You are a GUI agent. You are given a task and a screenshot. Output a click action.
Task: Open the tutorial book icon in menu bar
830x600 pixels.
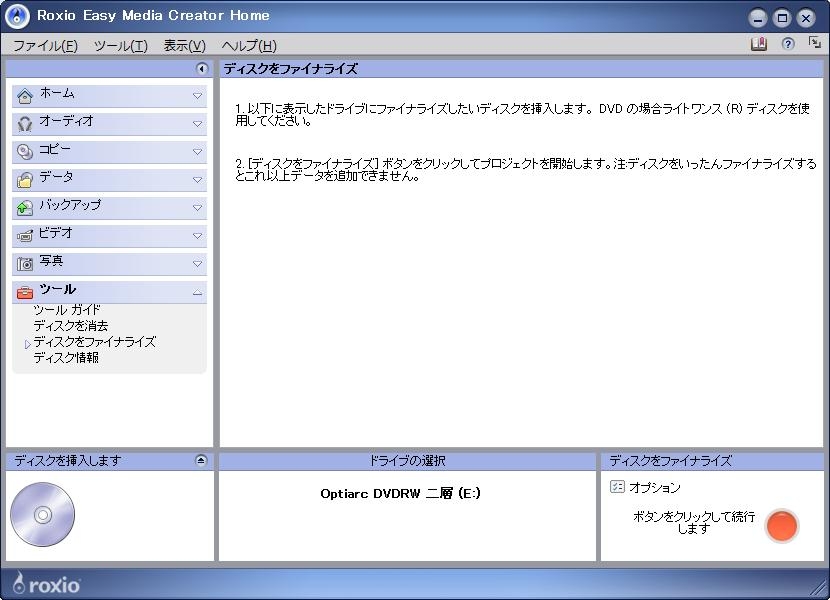(x=759, y=44)
